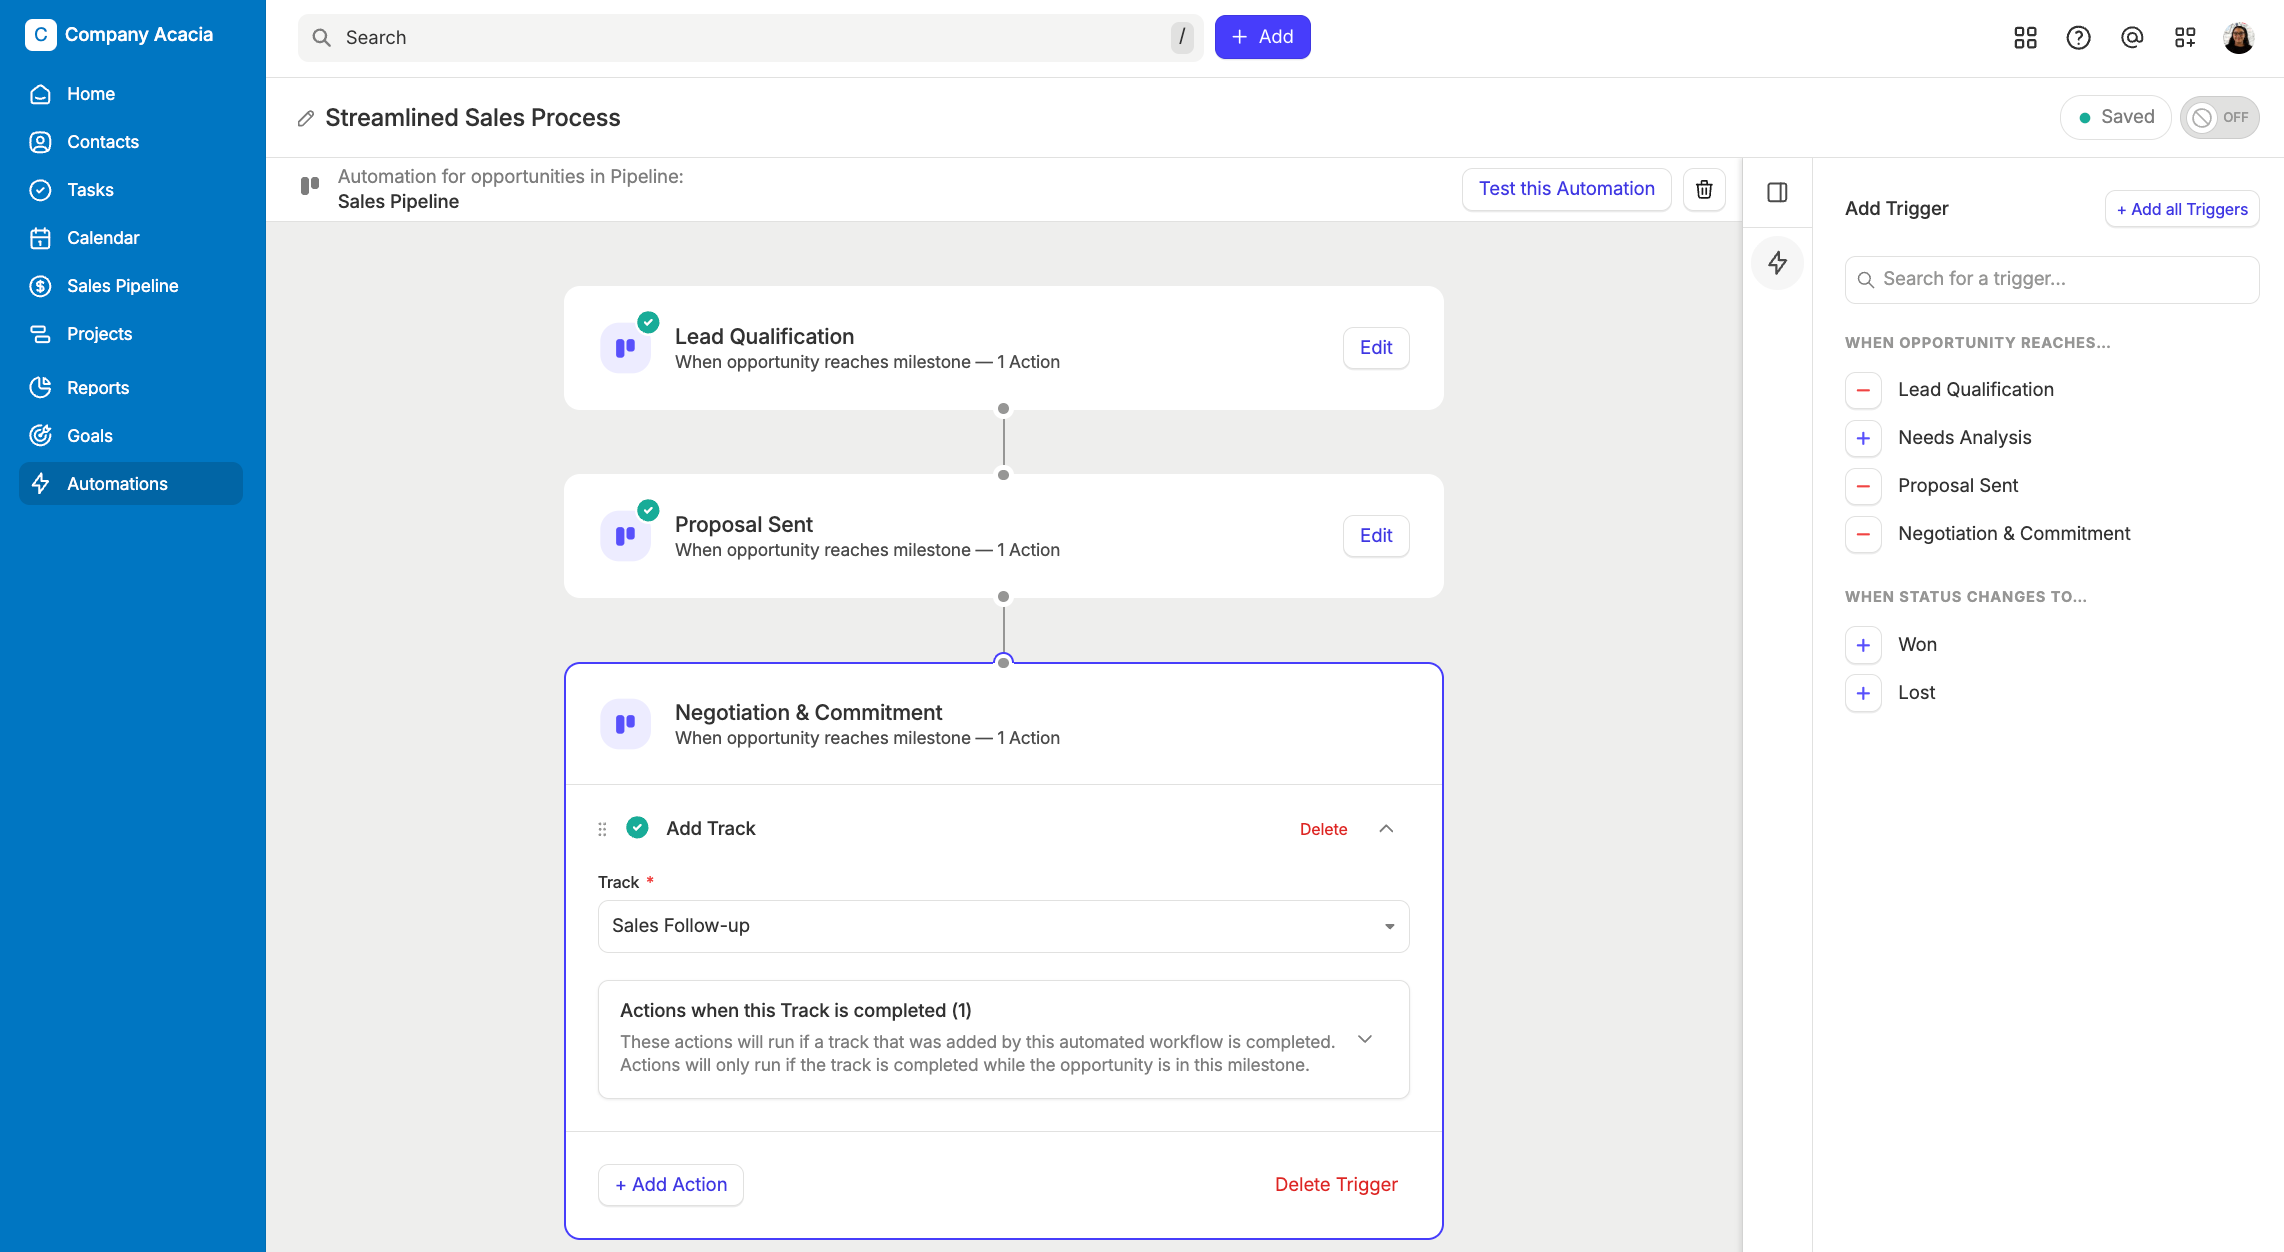Open the Home page in sidebar
Image resolution: width=2284 pixels, height=1252 pixels.
[x=131, y=94]
